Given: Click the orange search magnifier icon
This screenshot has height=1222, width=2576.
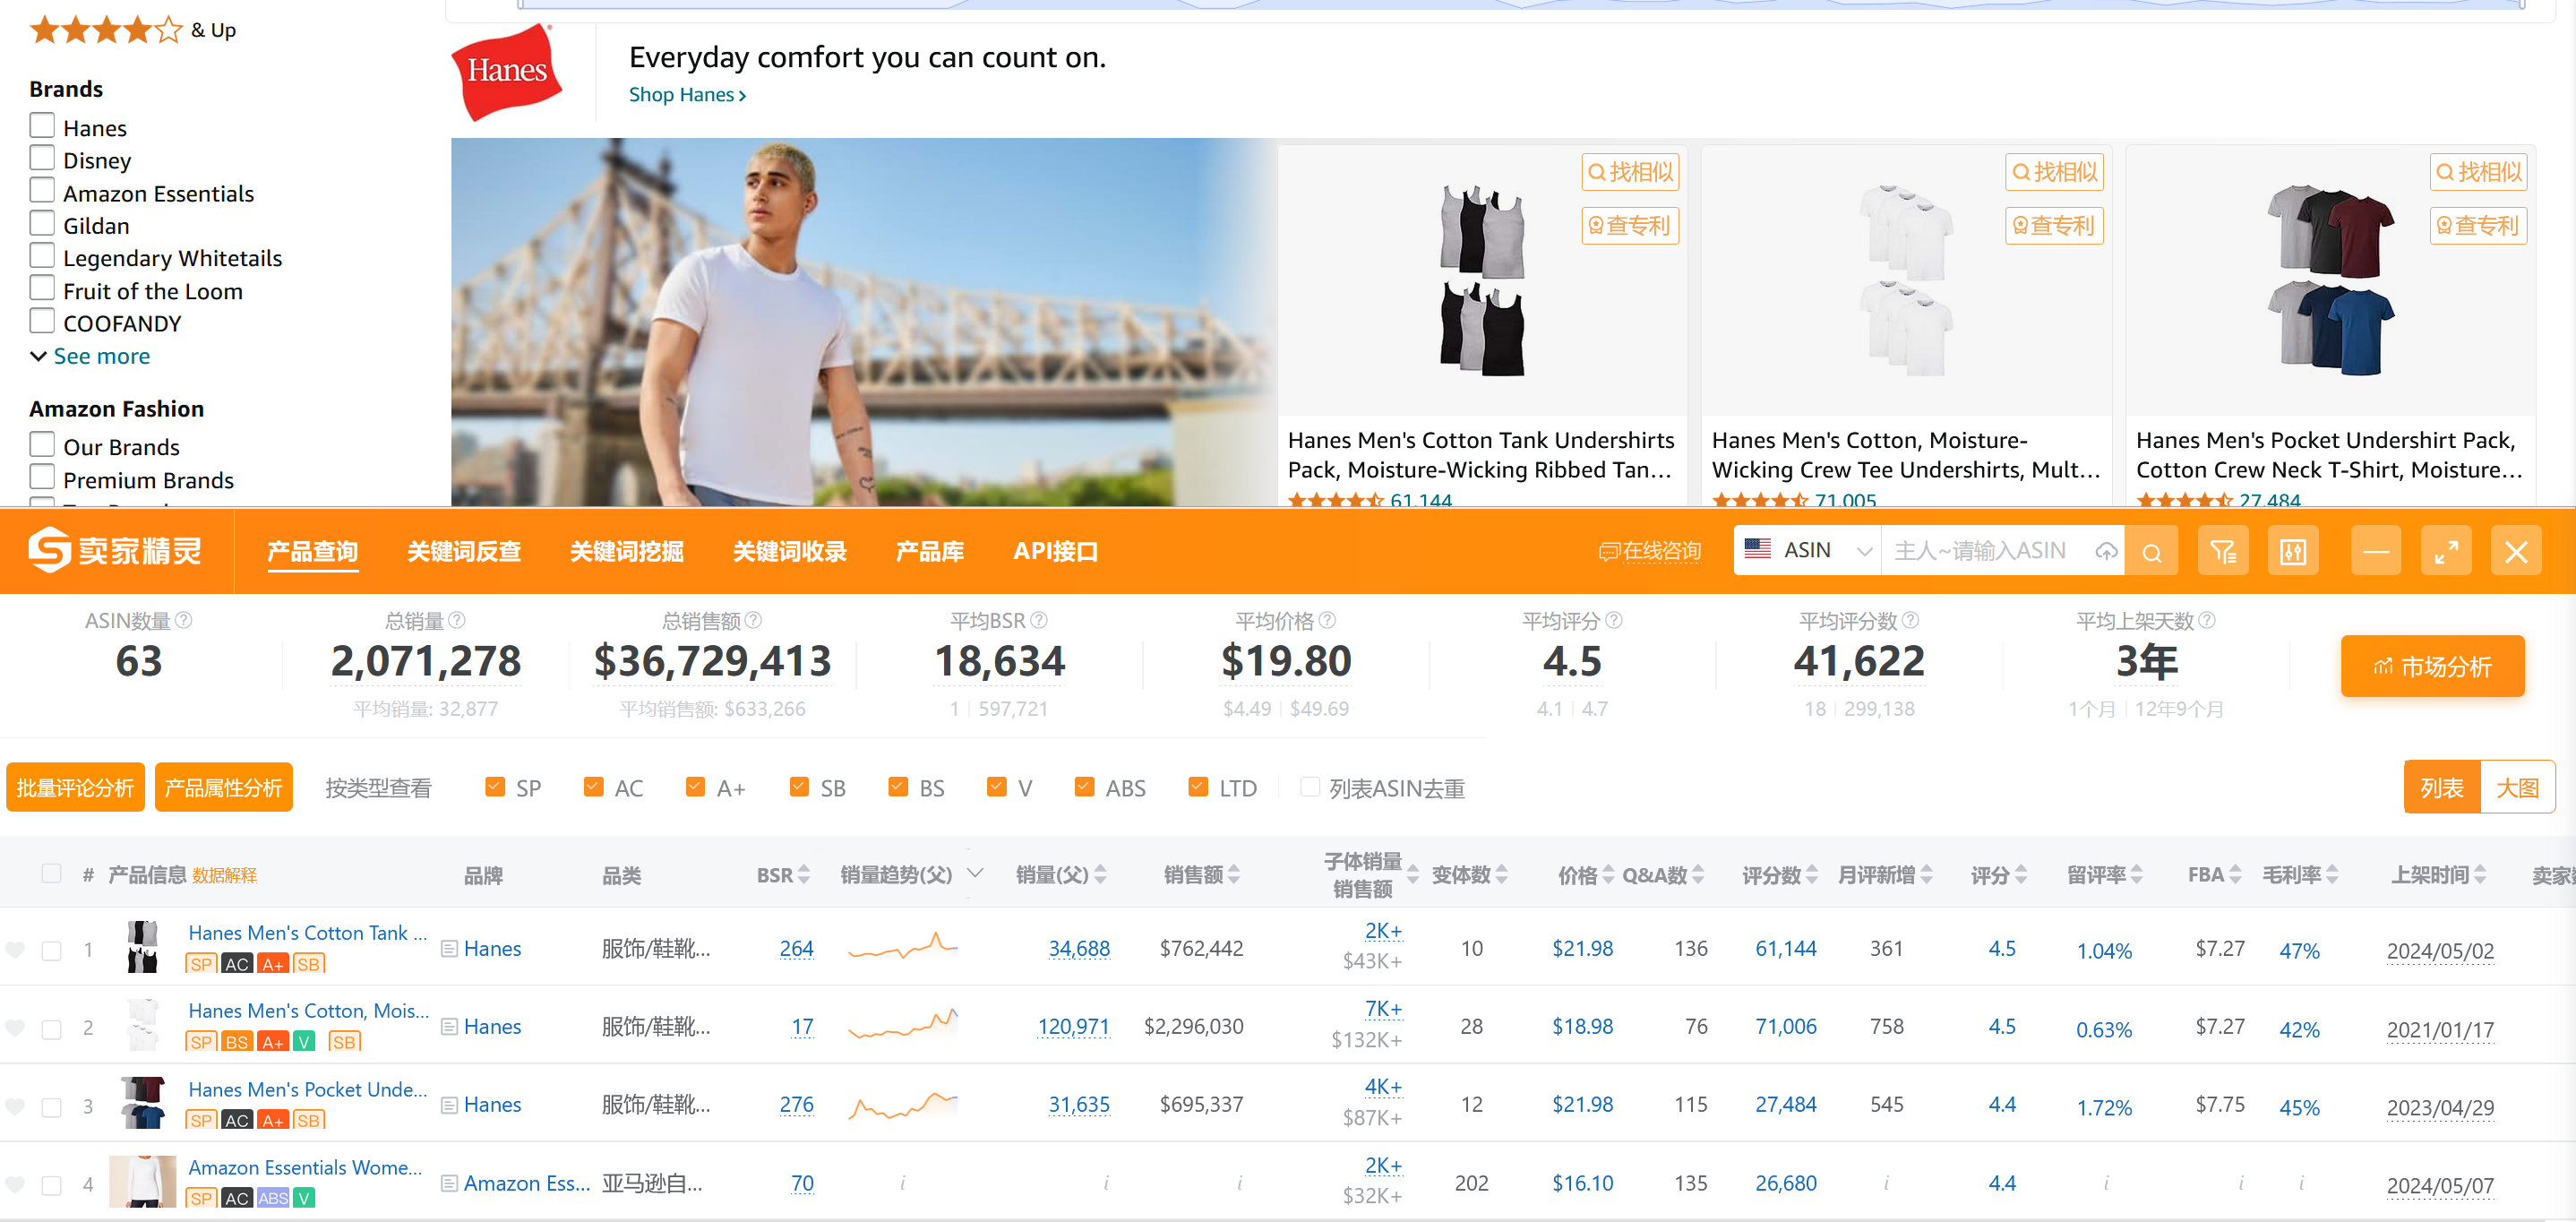Looking at the screenshot, I should click(x=2151, y=552).
